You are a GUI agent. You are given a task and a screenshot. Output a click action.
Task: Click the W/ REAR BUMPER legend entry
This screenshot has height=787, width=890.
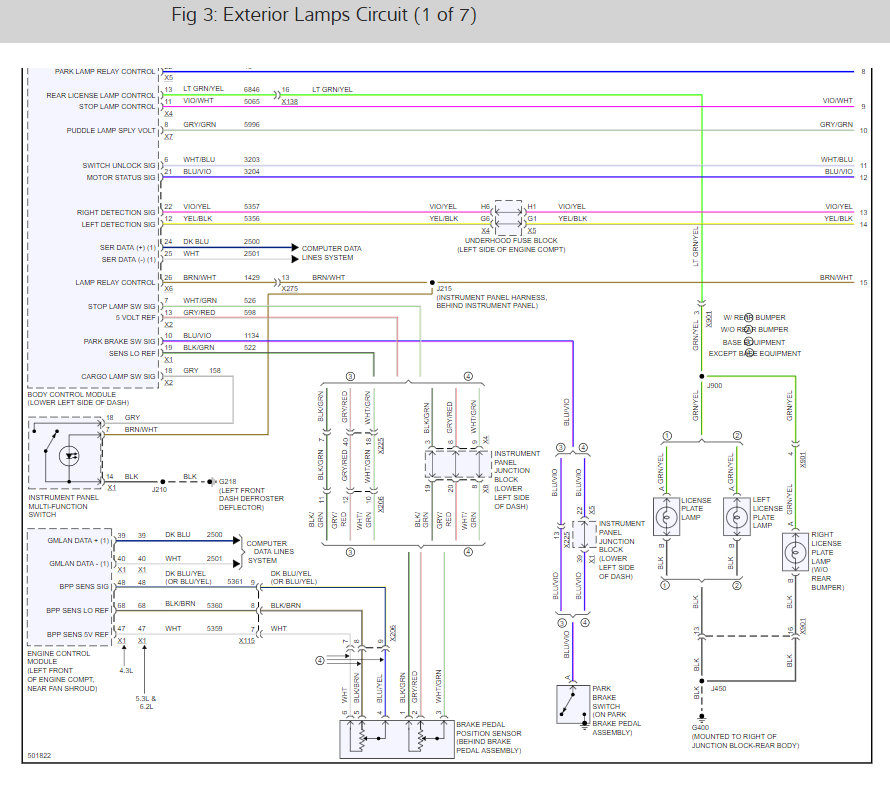pos(754,318)
